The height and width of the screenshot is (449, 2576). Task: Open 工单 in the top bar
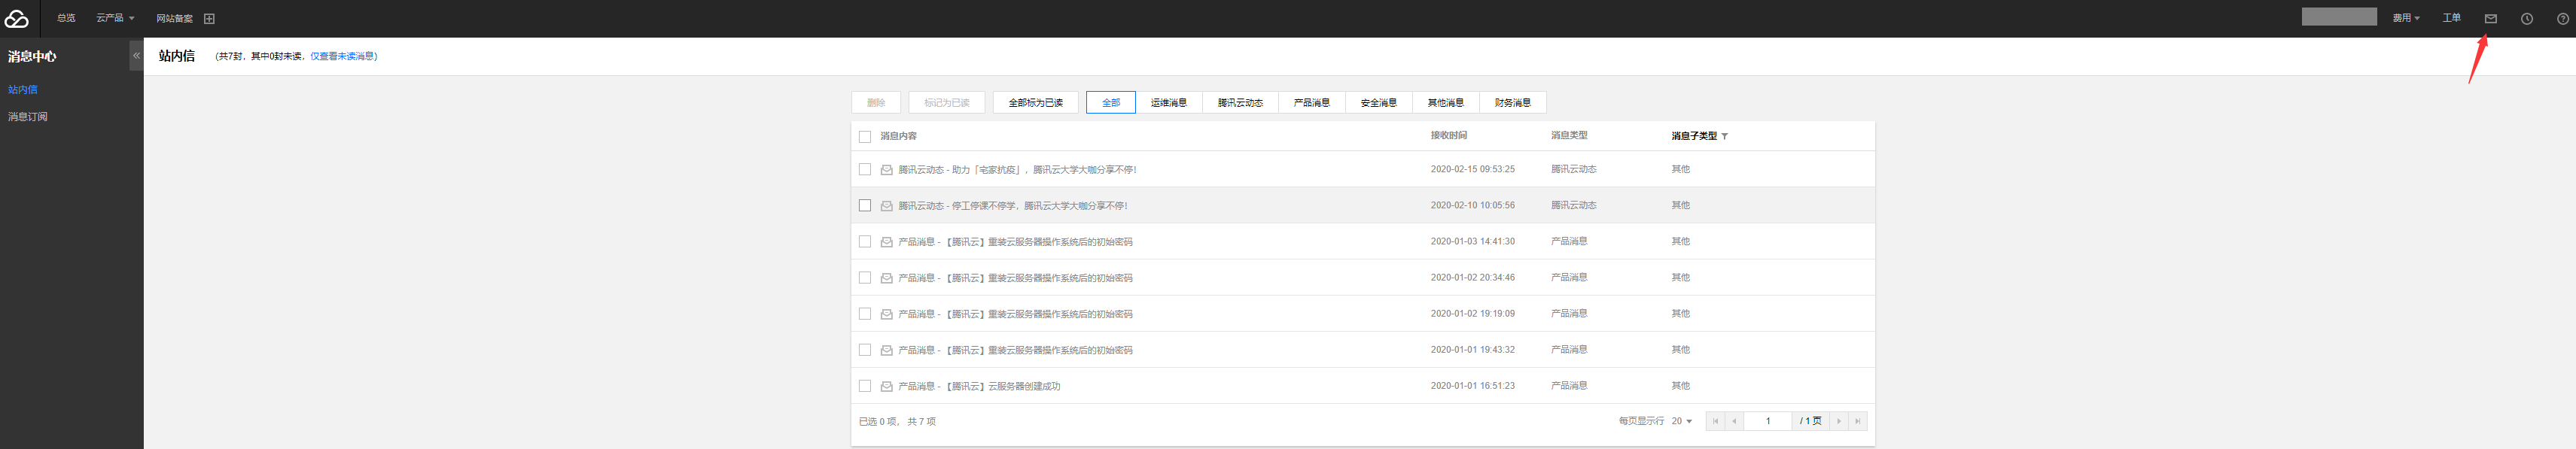click(2452, 18)
